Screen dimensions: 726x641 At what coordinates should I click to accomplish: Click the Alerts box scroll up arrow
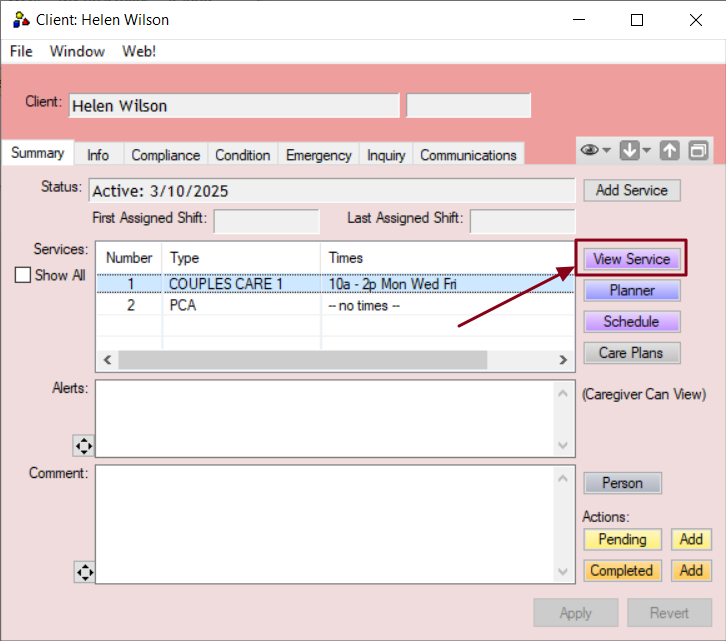pos(563,393)
